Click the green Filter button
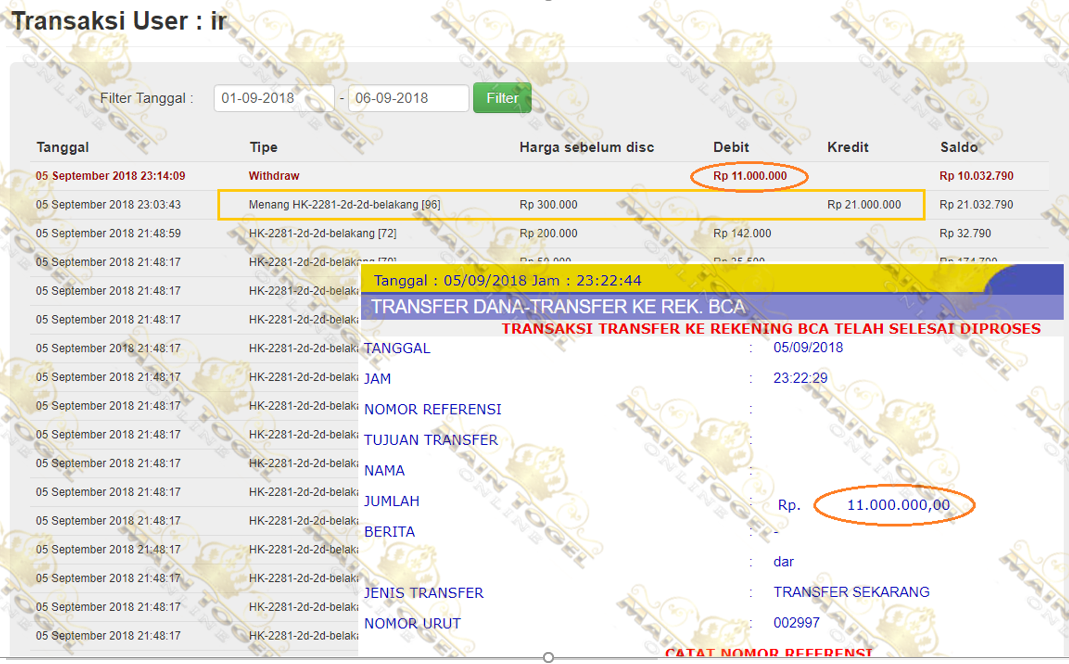 (502, 98)
